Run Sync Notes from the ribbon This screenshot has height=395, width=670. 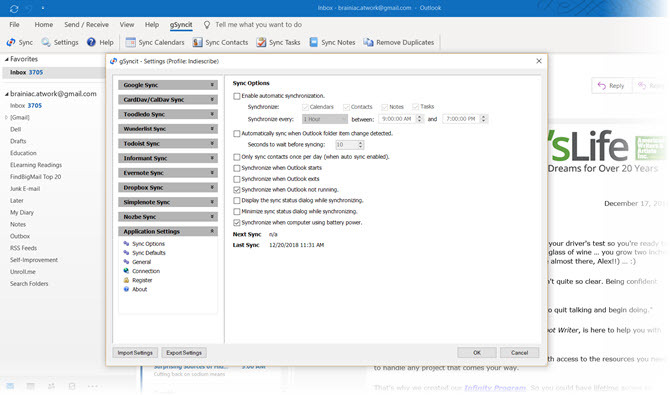click(x=332, y=42)
